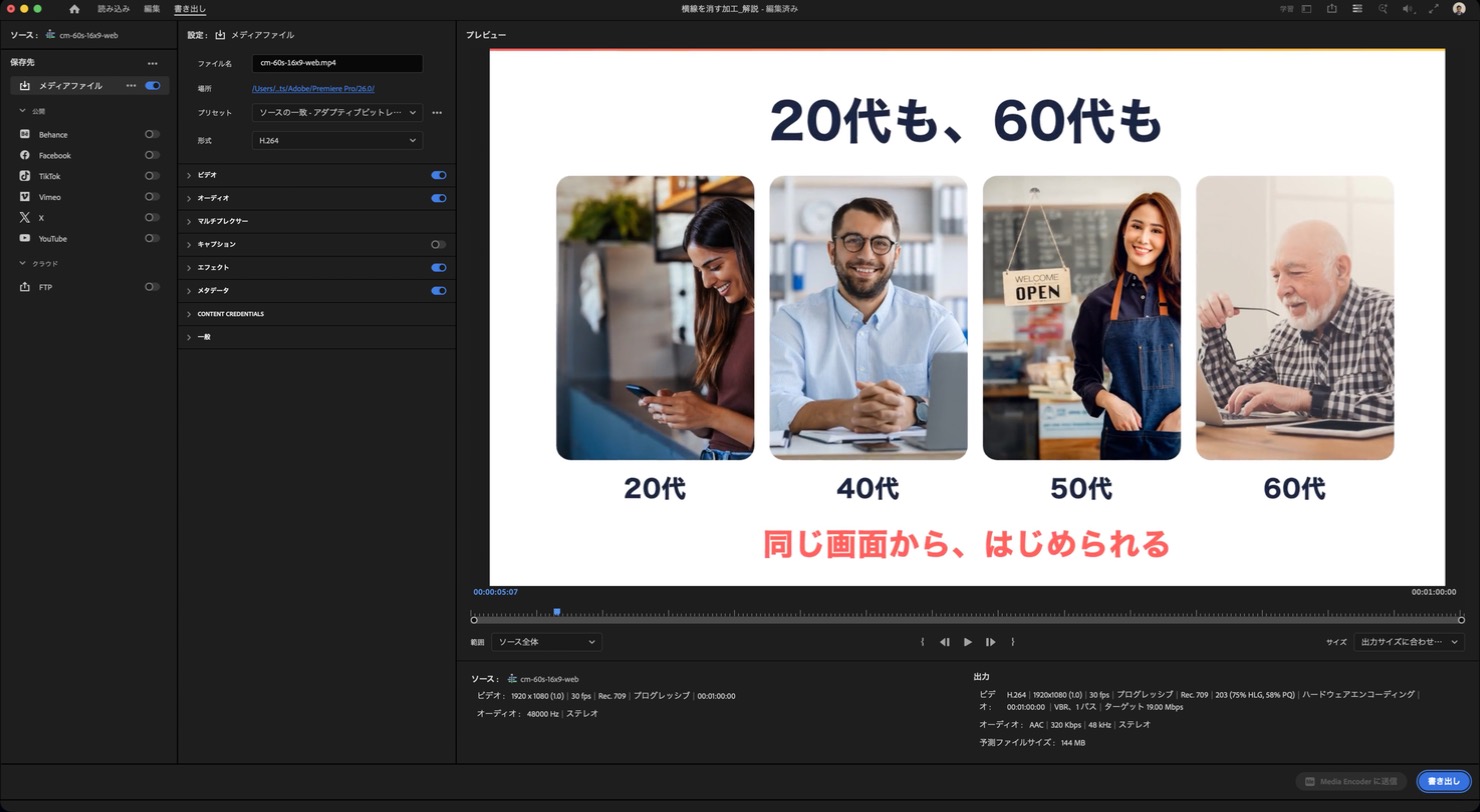Step forward one frame
The image size is (1480, 812).
pos(990,642)
